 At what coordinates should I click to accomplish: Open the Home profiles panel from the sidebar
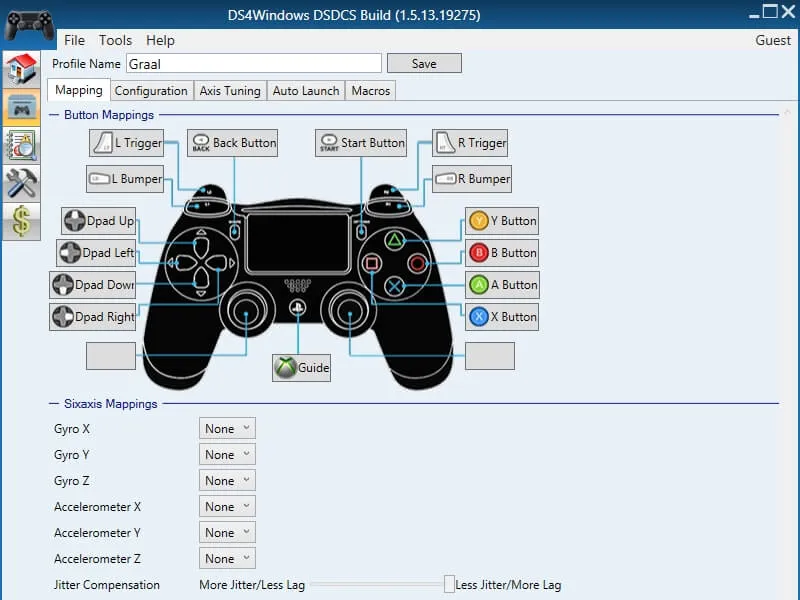tap(20, 70)
